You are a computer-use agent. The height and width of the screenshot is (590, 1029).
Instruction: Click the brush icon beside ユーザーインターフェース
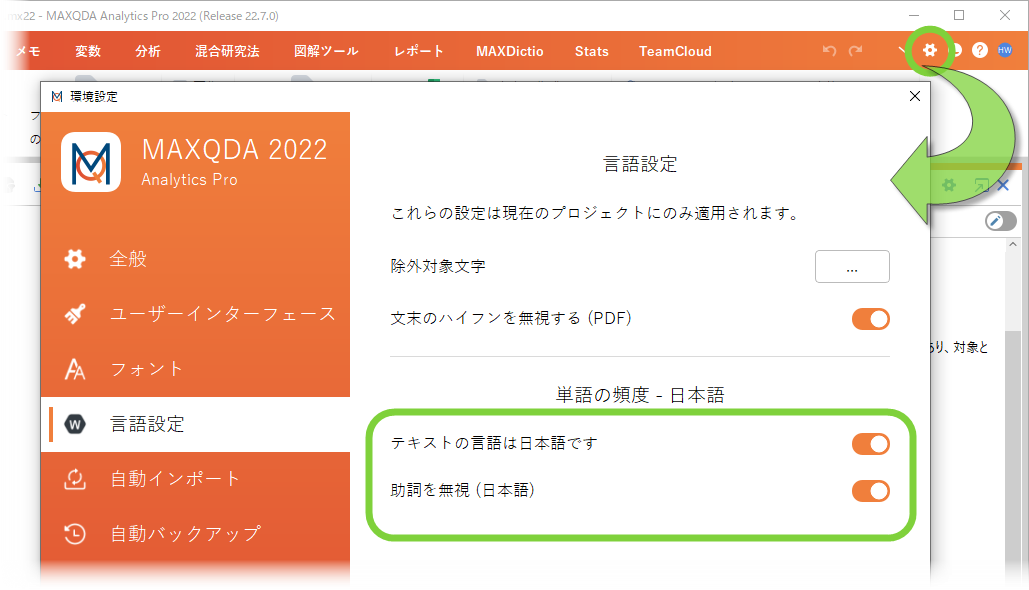coord(75,314)
